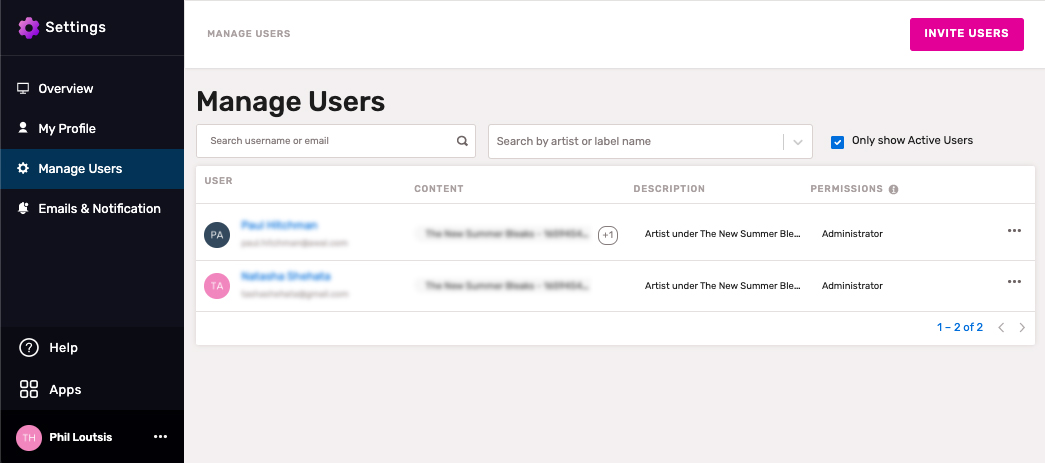This screenshot has height=463, width=1045.
Task: Open Phil Loutsis account options menu
Action: tap(160, 437)
